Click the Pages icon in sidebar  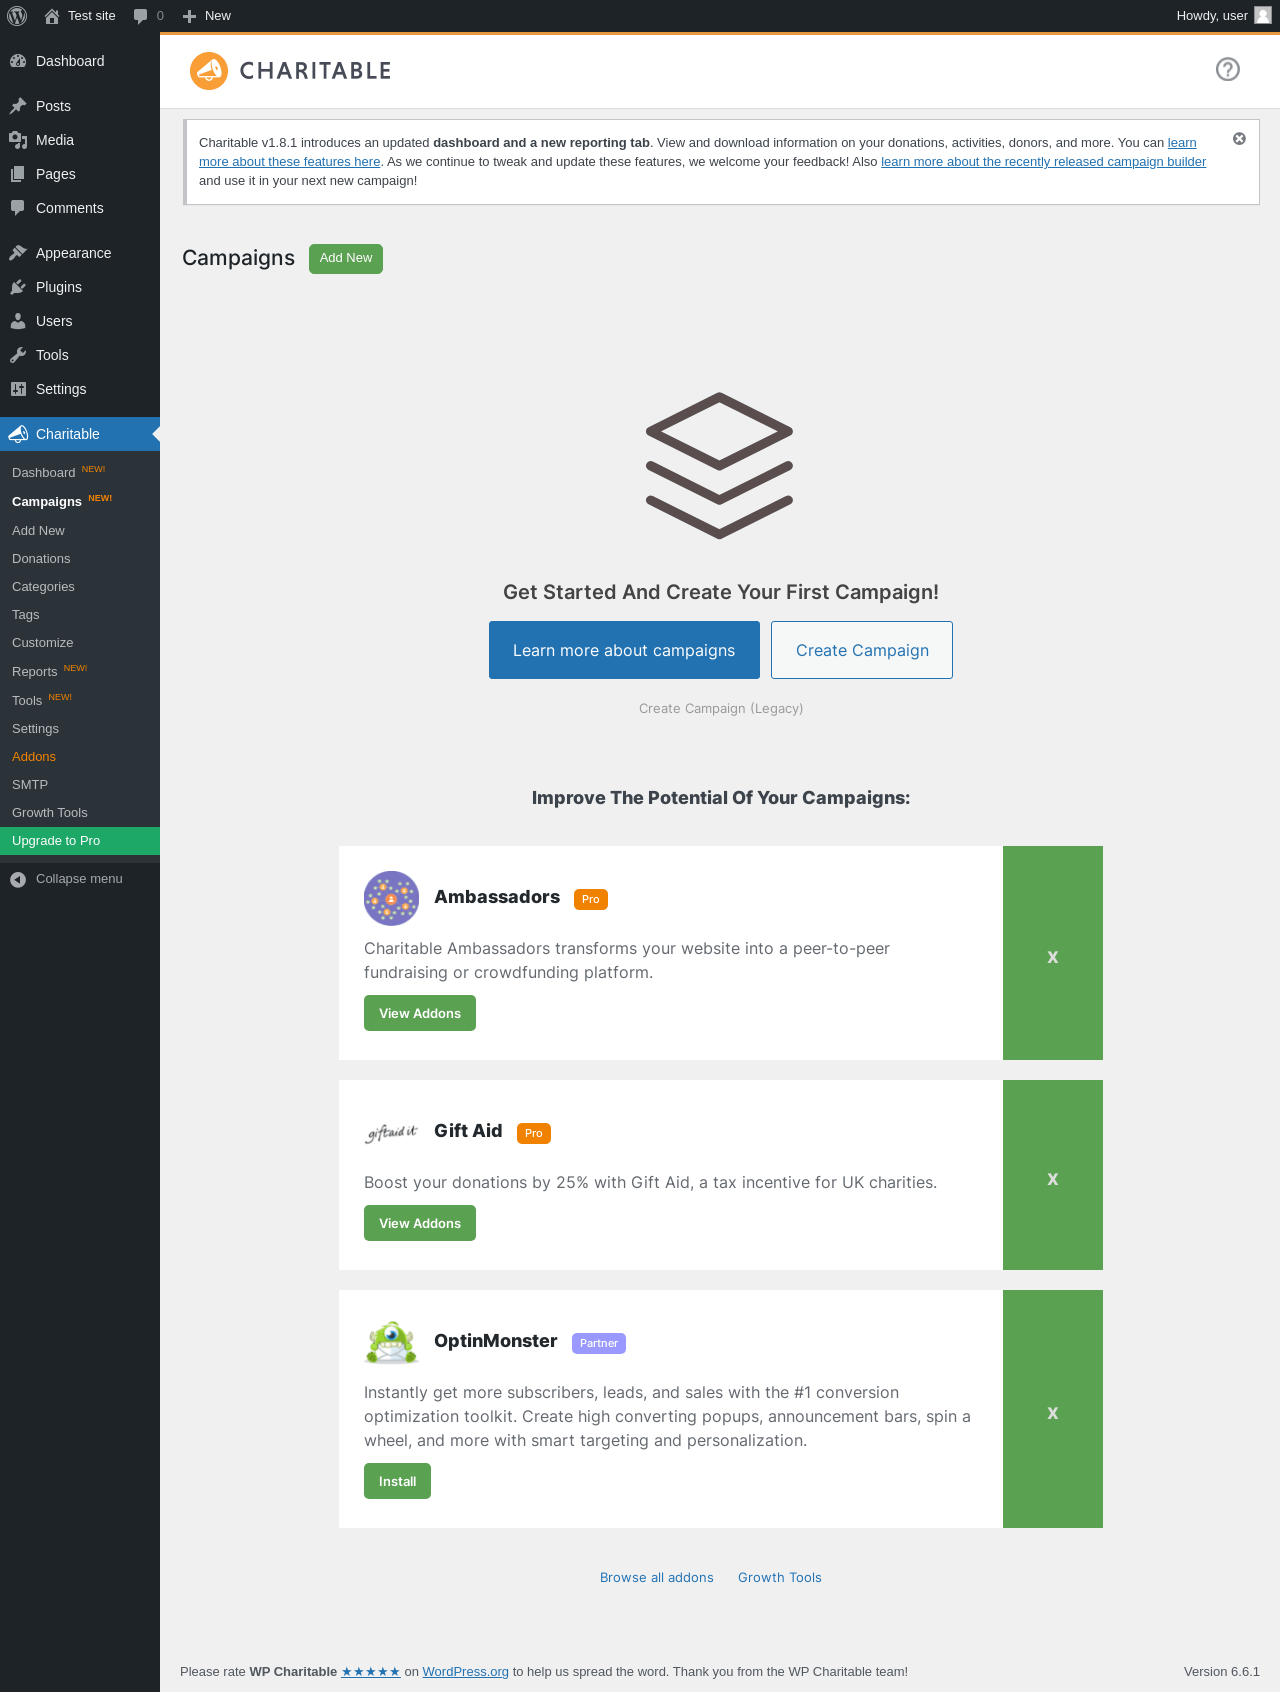[18, 174]
